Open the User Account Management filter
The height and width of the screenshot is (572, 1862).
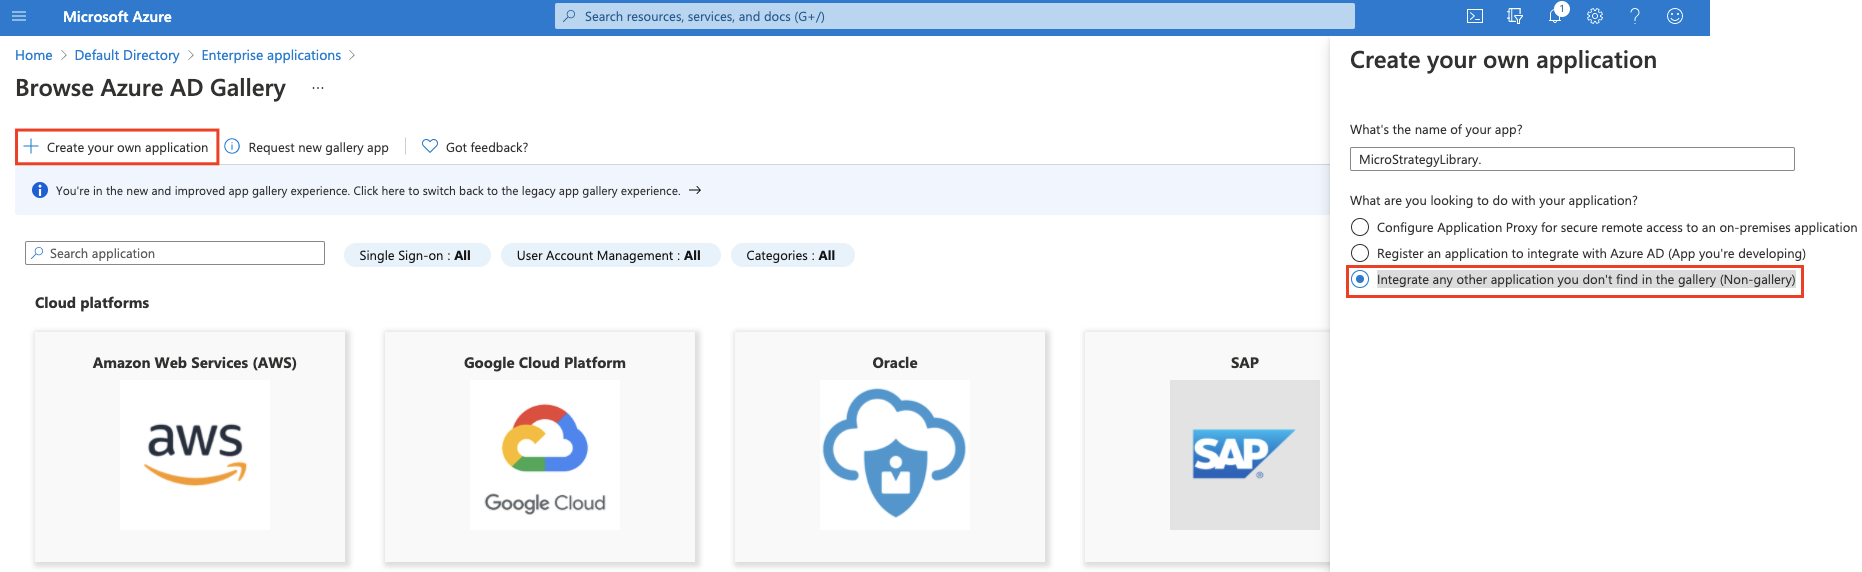(x=609, y=256)
